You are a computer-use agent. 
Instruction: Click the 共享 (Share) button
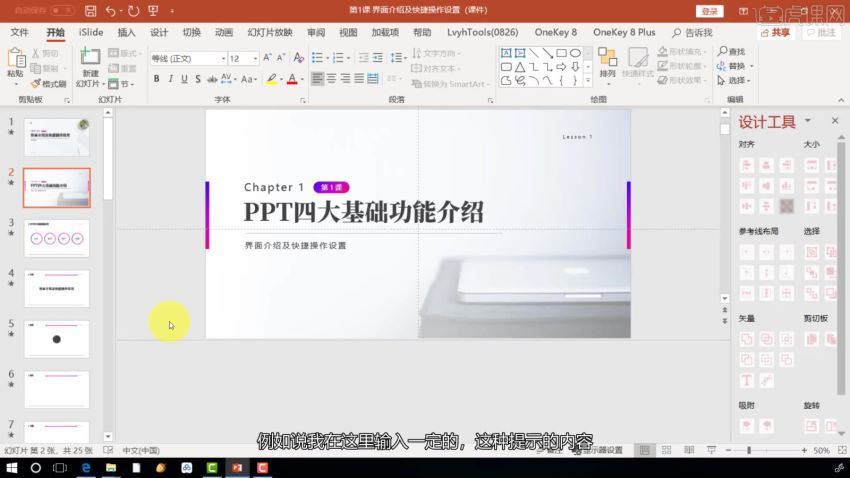776,33
